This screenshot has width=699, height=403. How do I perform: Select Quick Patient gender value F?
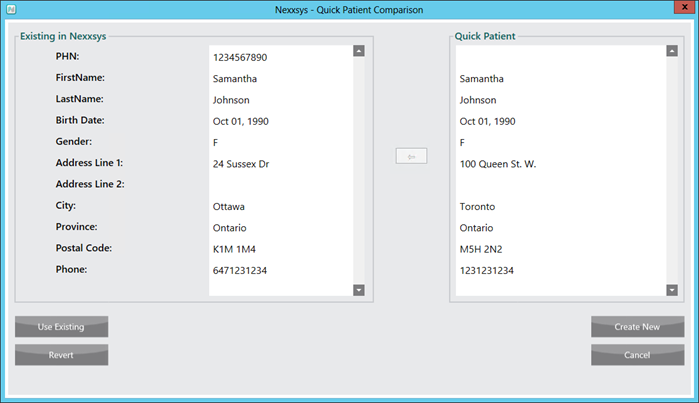pyautogui.click(x=462, y=143)
